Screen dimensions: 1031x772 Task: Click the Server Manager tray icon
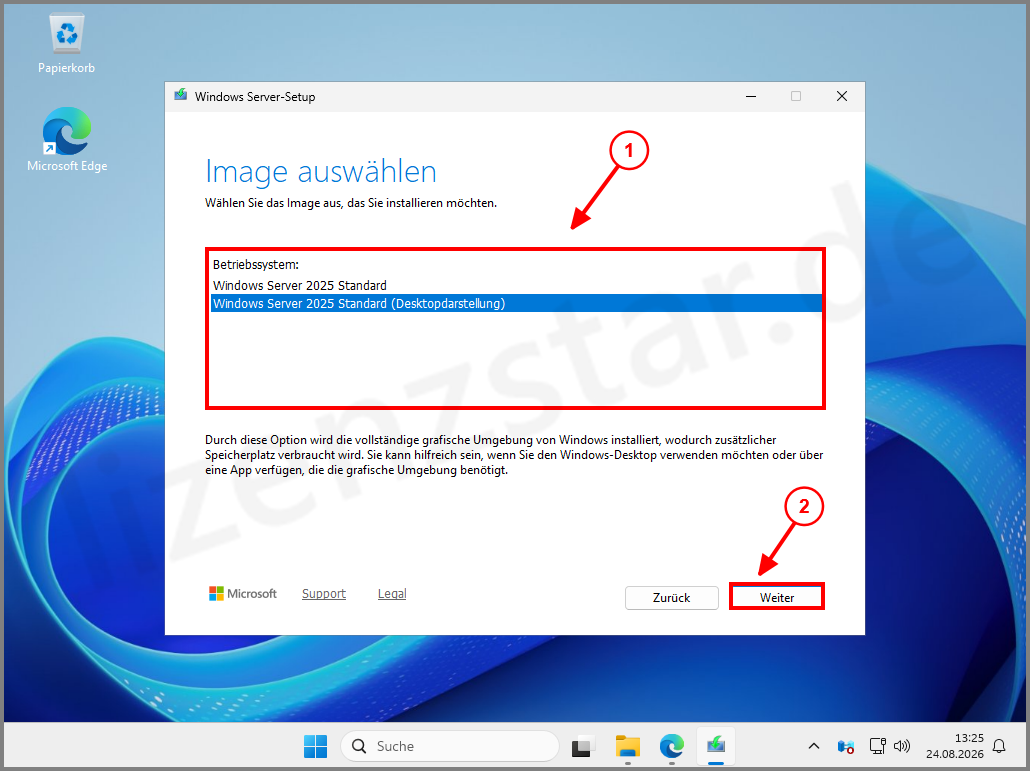click(x=846, y=746)
